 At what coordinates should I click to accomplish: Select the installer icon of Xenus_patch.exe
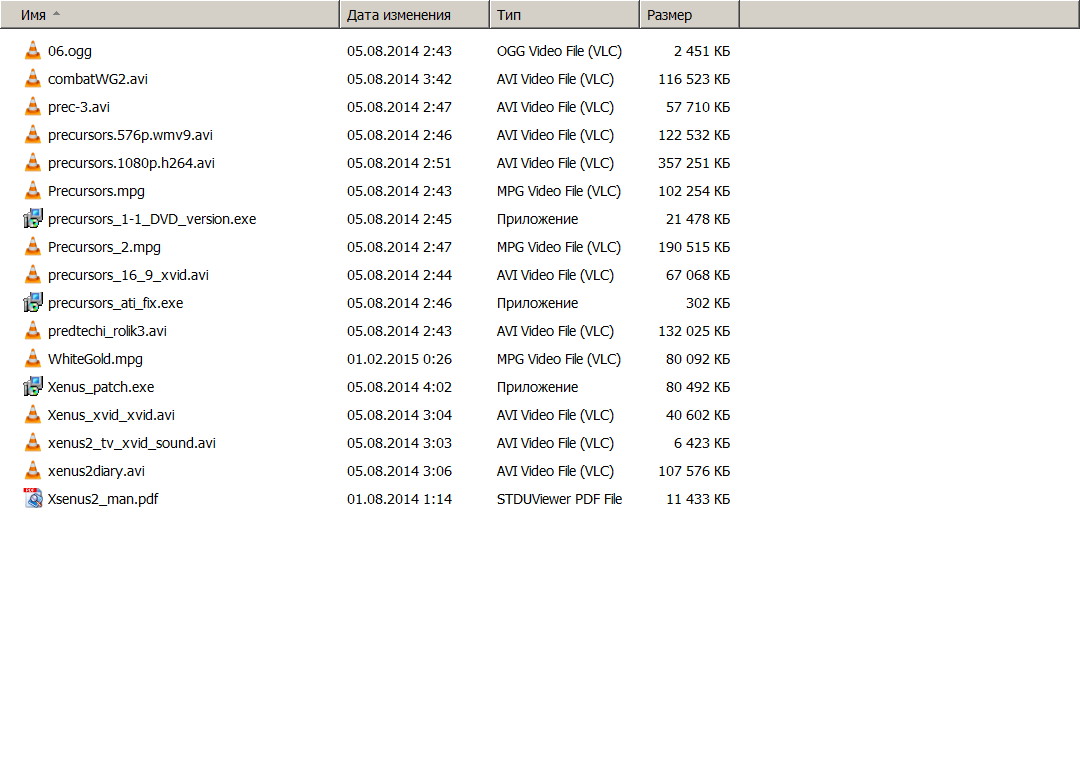pyautogui.click(x=32, y=387)
